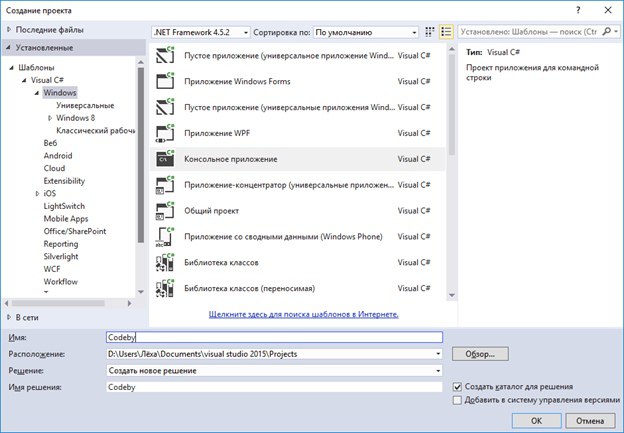Select the Workflow category
The width and height of the screenshot is (624, 433).
[x=60, y=282]
